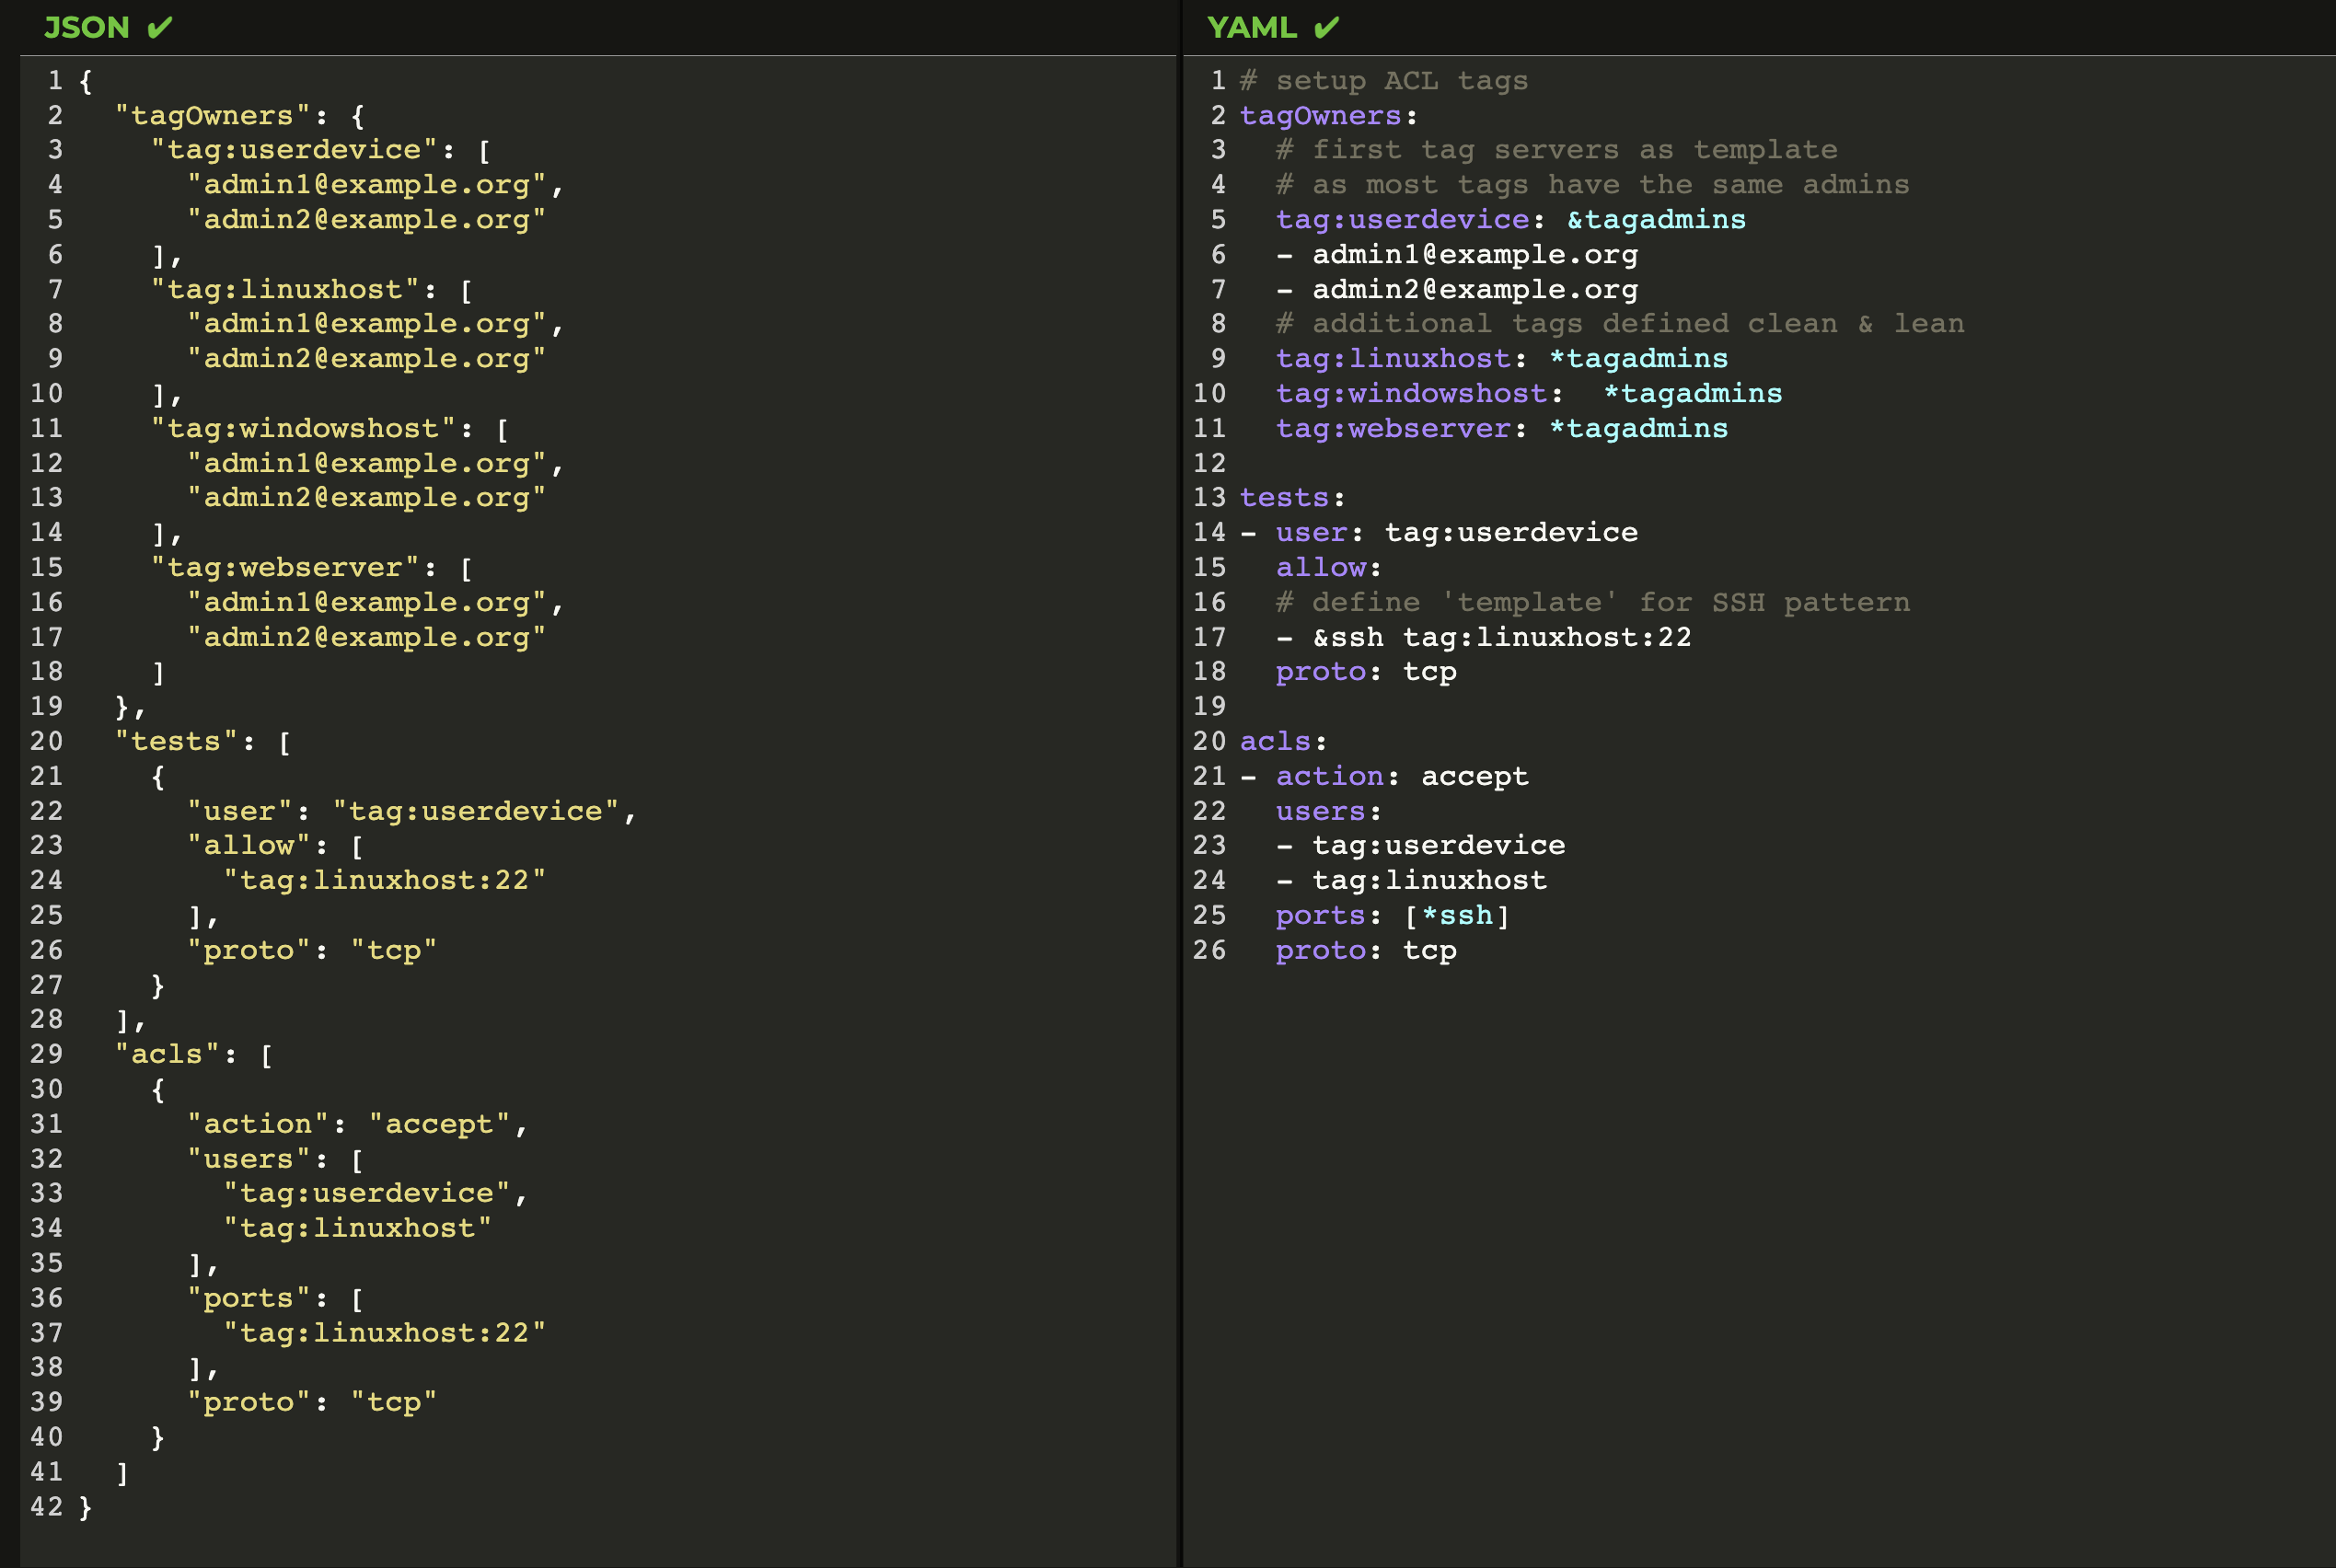Click the &tagadmins anchor in YAML
This screenshot has width=2336, height=1568.
(x=1655, y=220)
